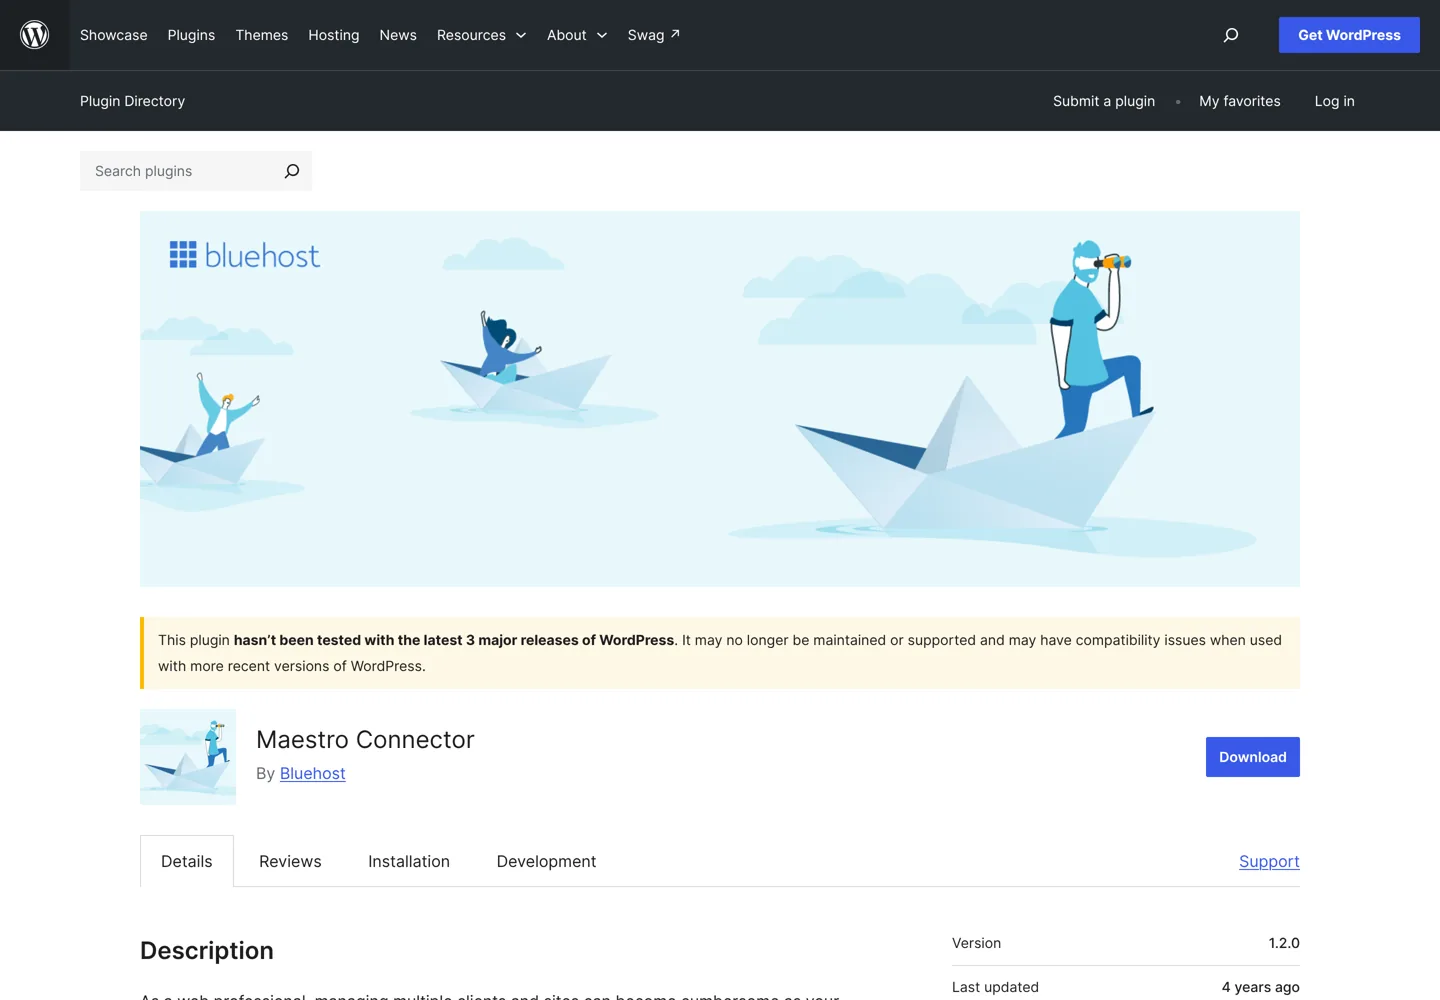
Task: Click the WordPress logo icon
Action: pos(35,35)
